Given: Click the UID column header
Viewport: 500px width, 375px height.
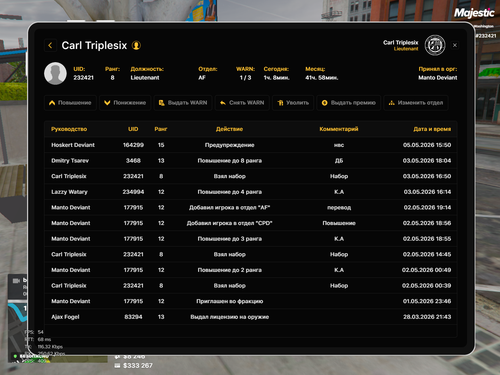Looking at the screenshot, I should point(133,129).
